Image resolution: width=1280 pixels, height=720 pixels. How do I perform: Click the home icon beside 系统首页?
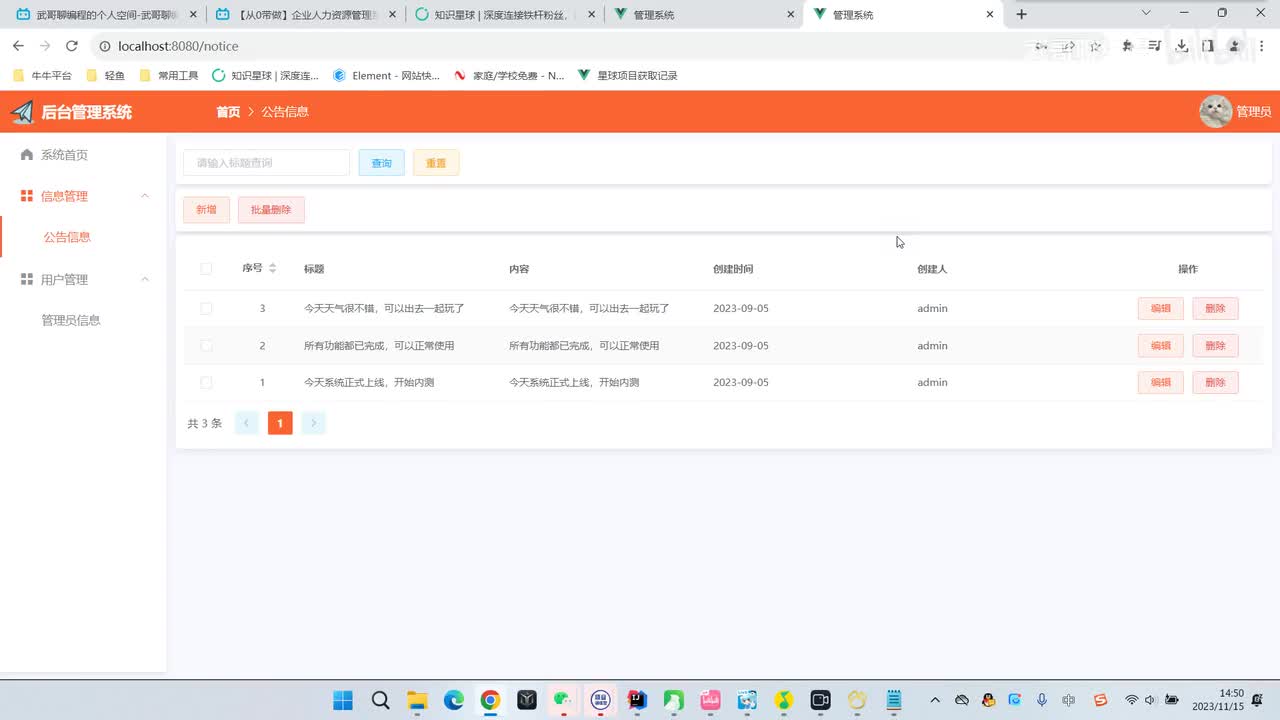click(27, 155)
